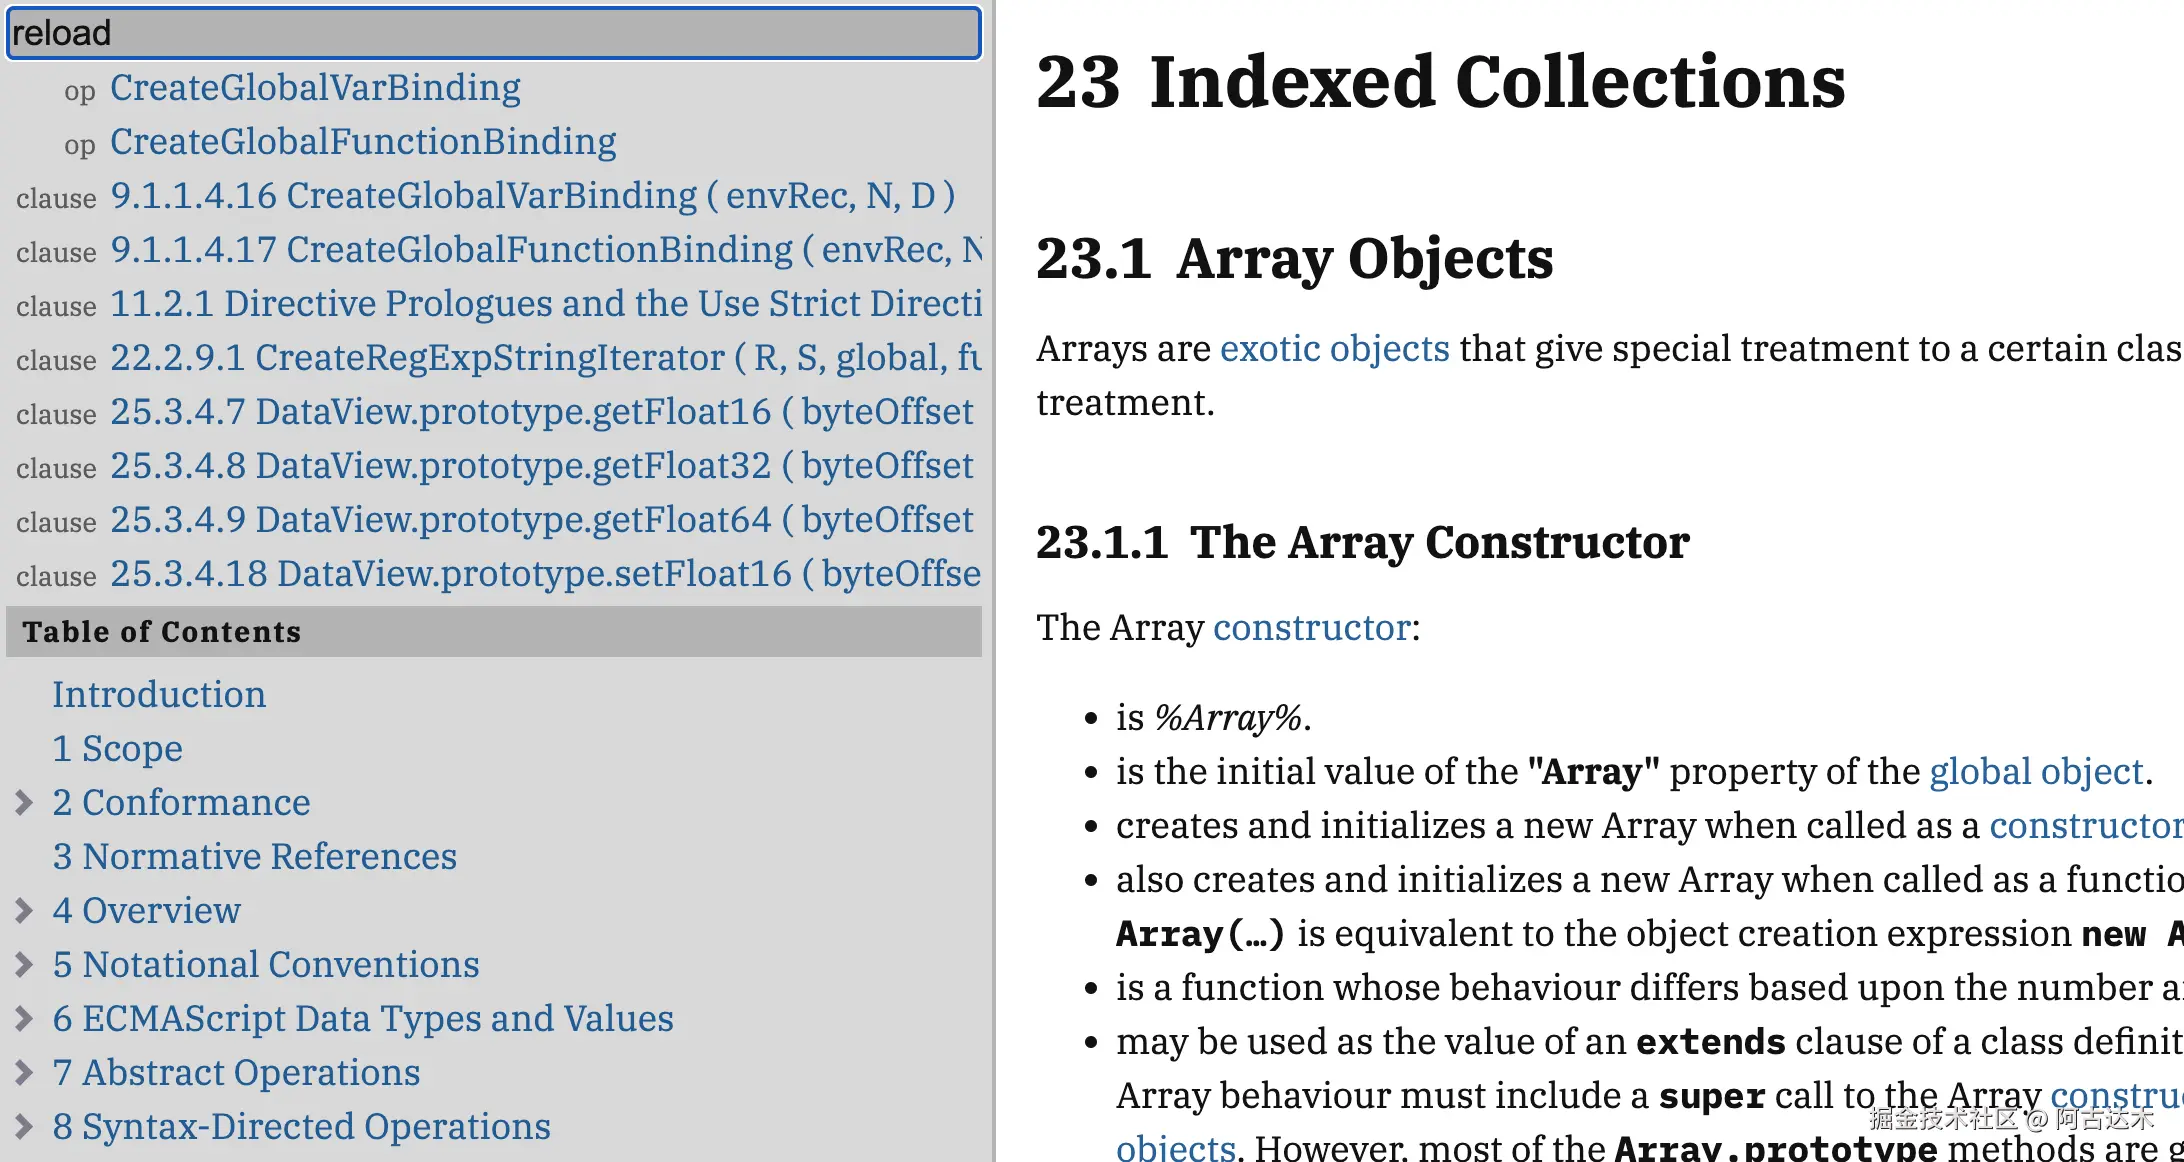Screen dimensions: 2184x1162
Task: Open clause 9.1.1.4.16 CreateGlobalVarBinding result
Action: point(532,196)
